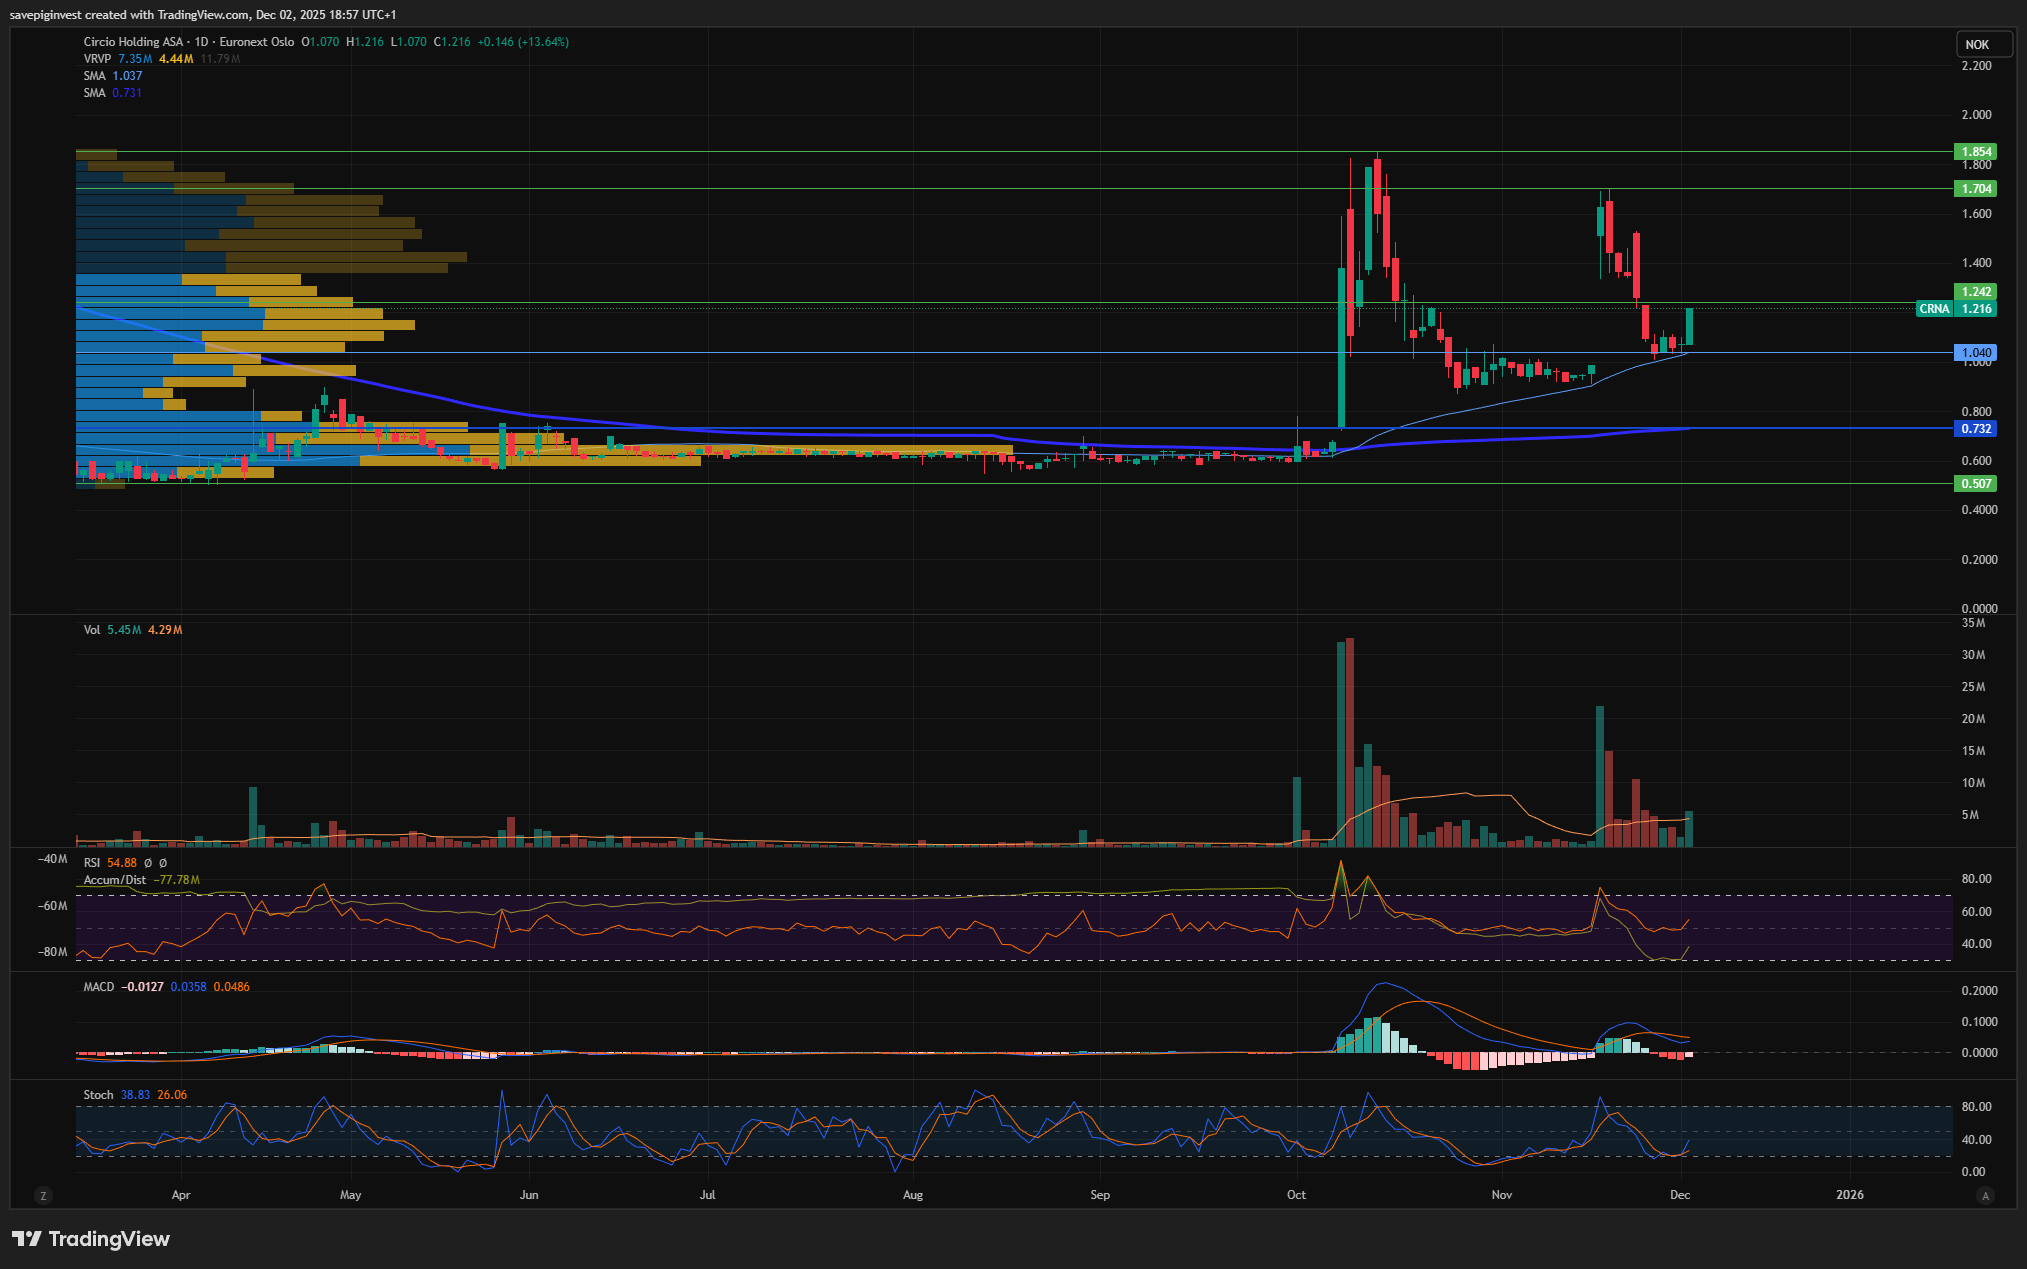This screenshot has width=2027, height=1269.
Task: Select the 1D interval in the chart title
Action: click(201, 42)
